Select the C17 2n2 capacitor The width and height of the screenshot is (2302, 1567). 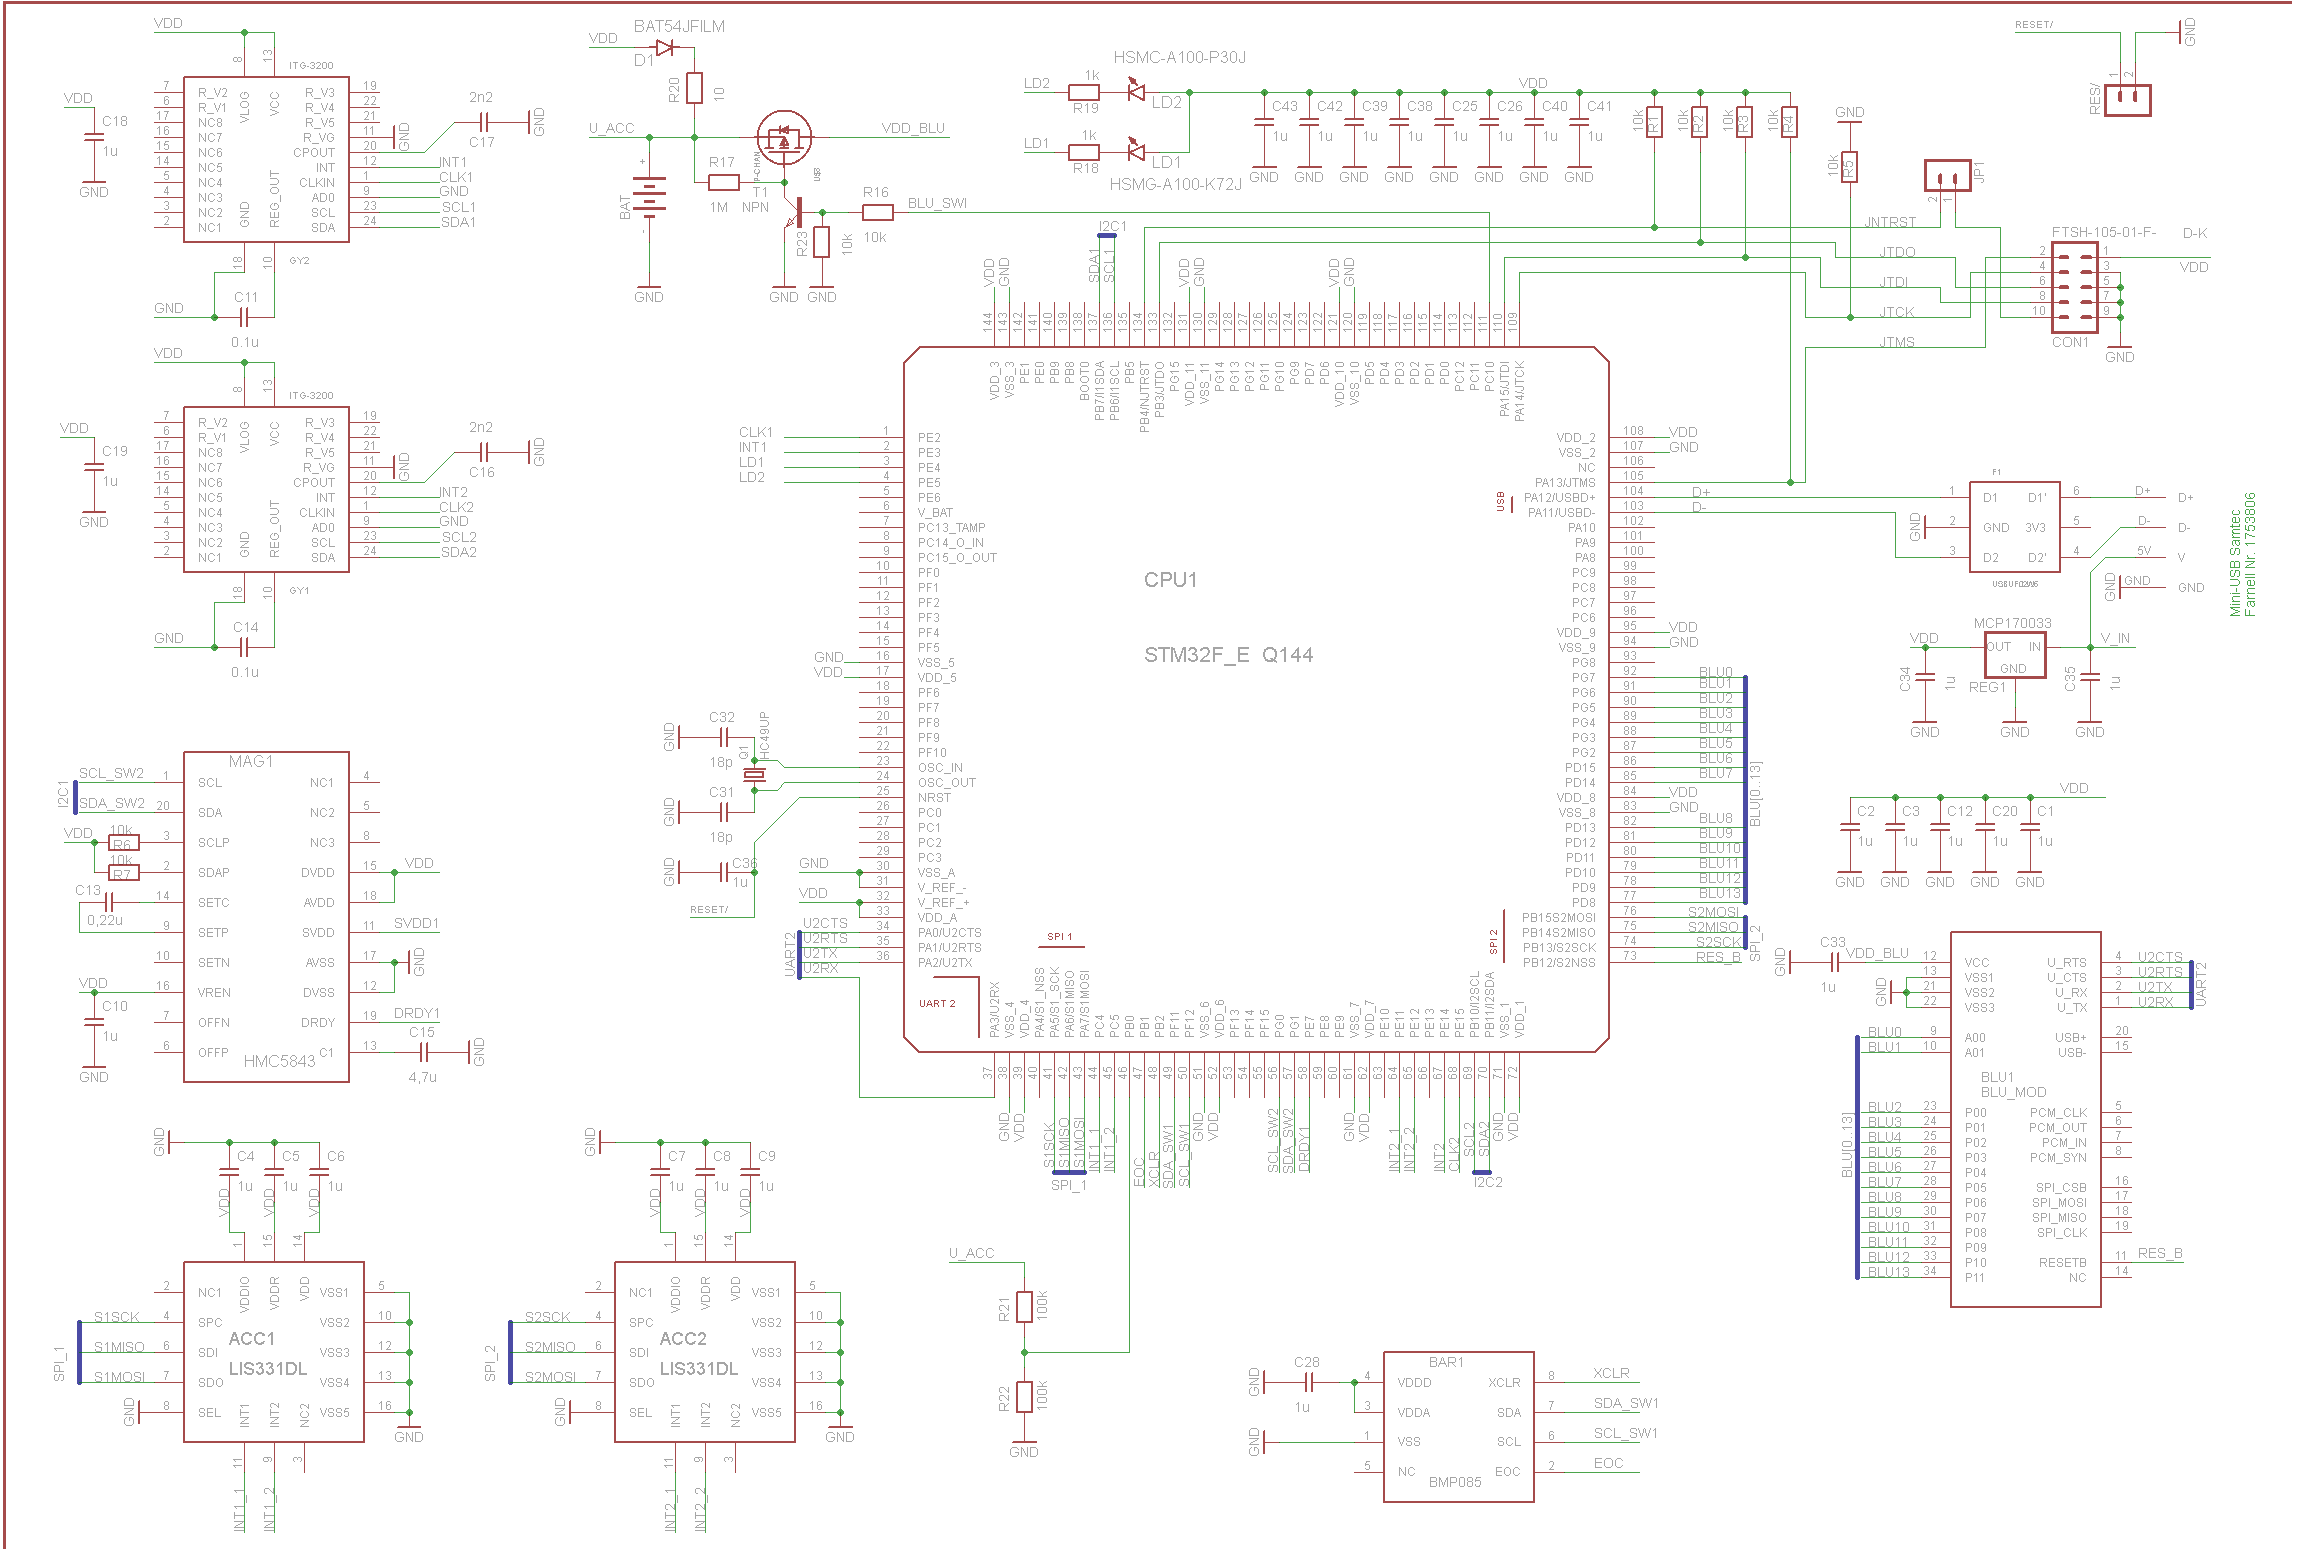click(484, 122)
